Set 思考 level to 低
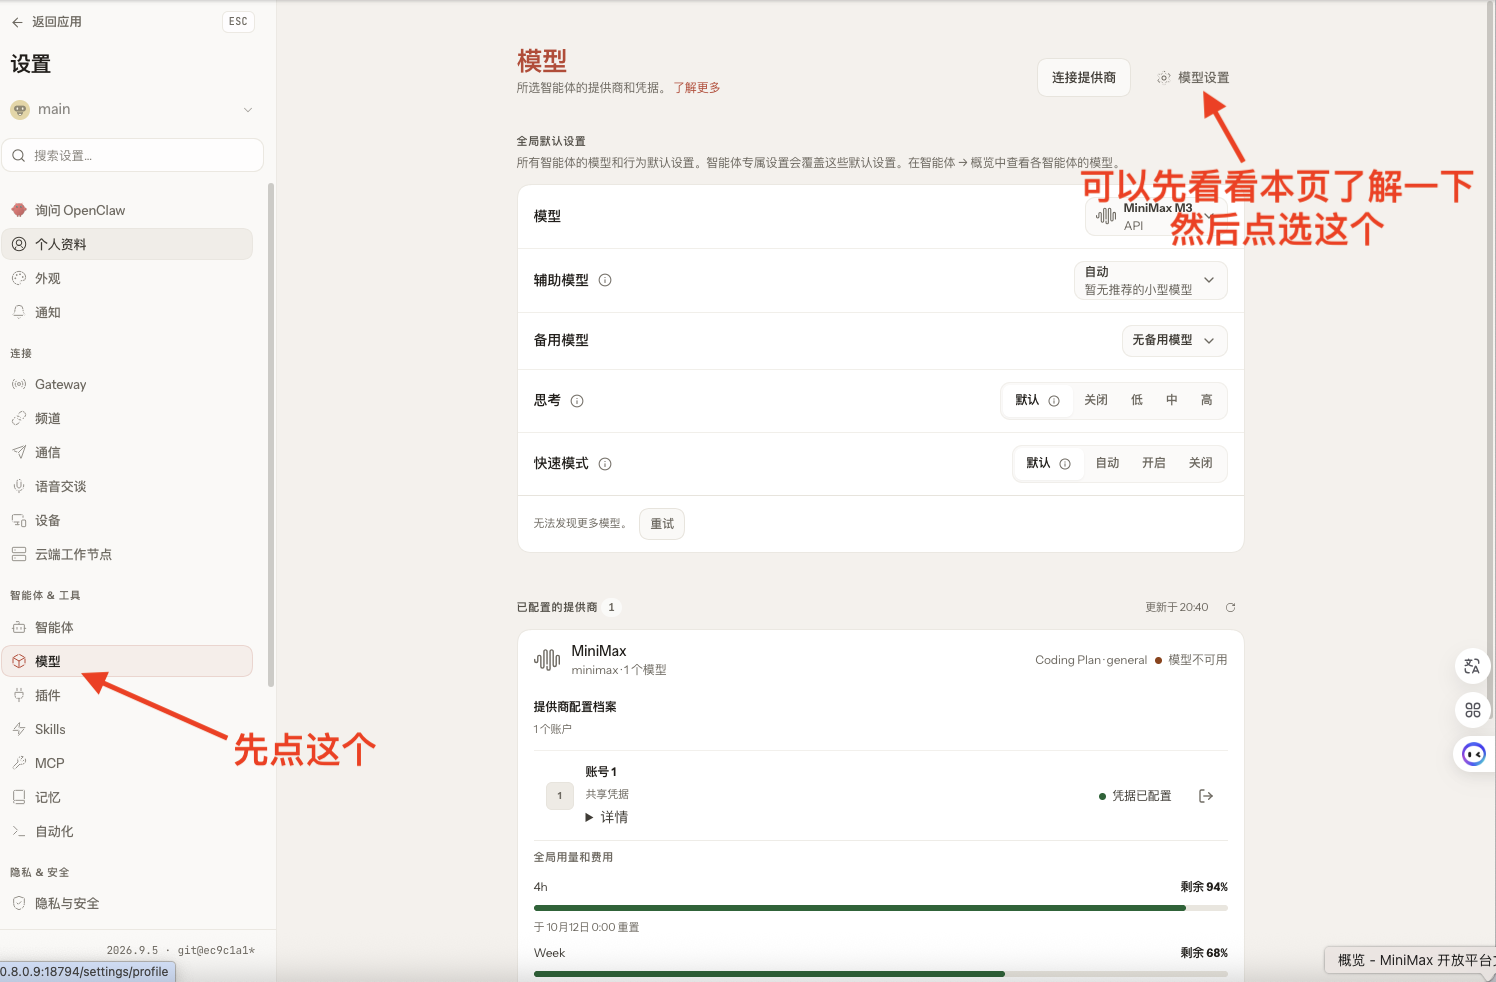1496x982 pixels. [x=1137, y=400]
